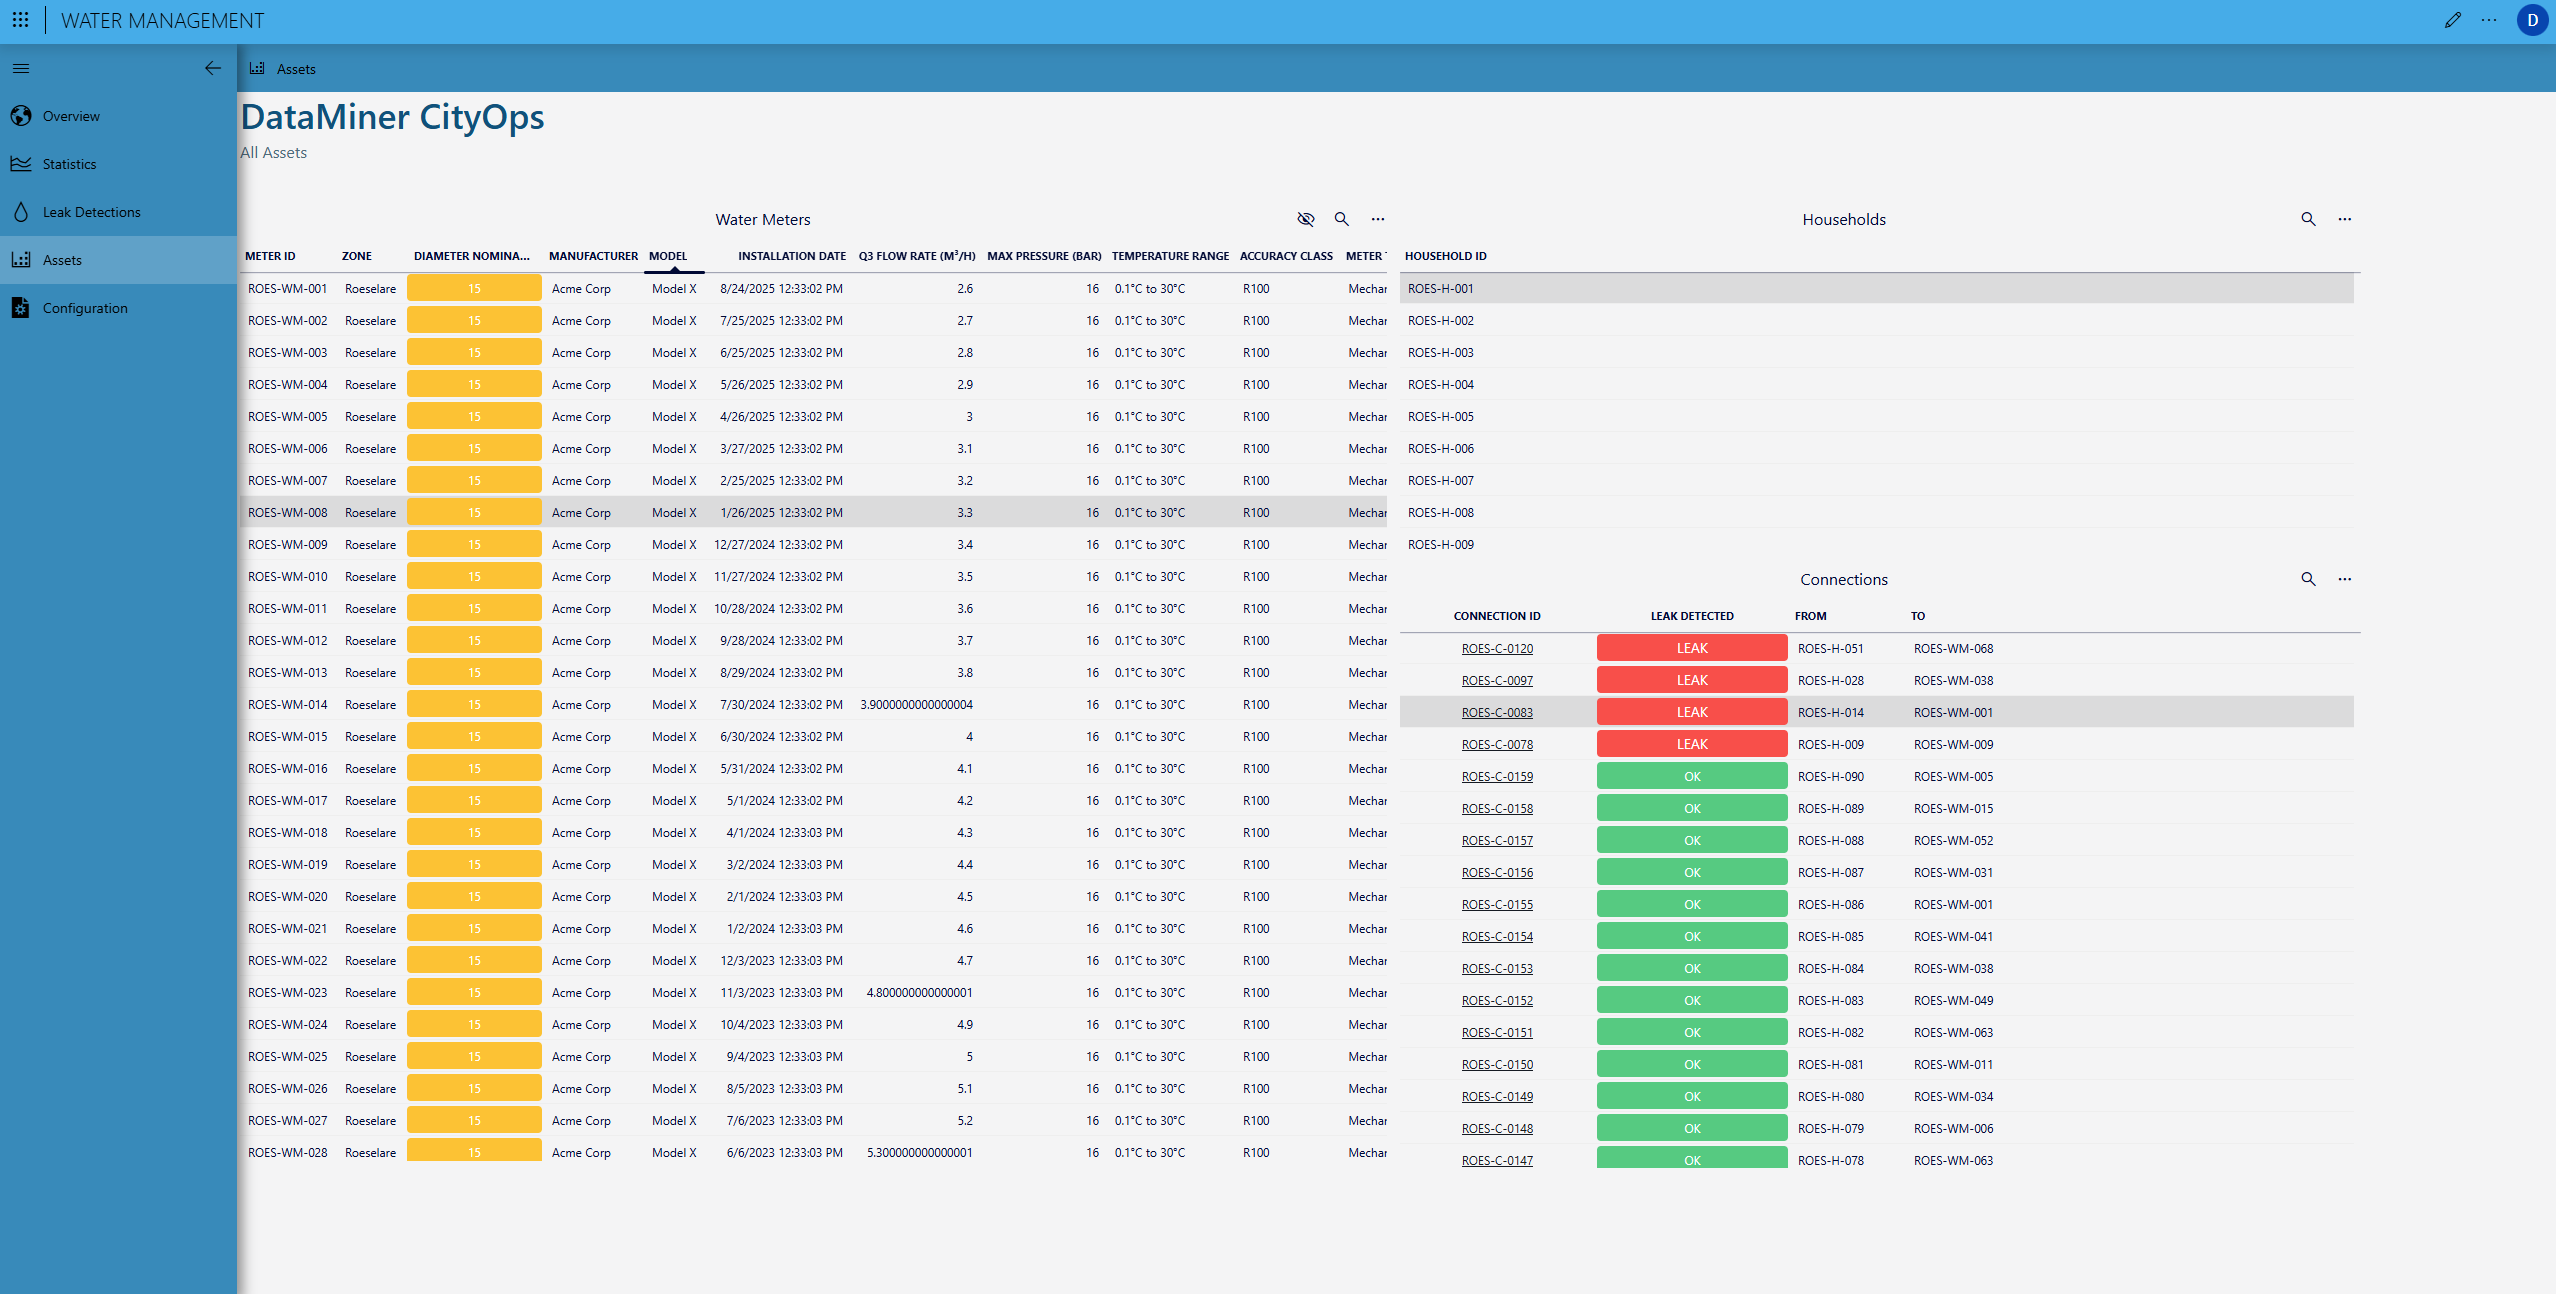Image resolution: width=2556 pixels, height=1294 pixels.
Task: Go to Statistics page
Action: pos(69,164)
